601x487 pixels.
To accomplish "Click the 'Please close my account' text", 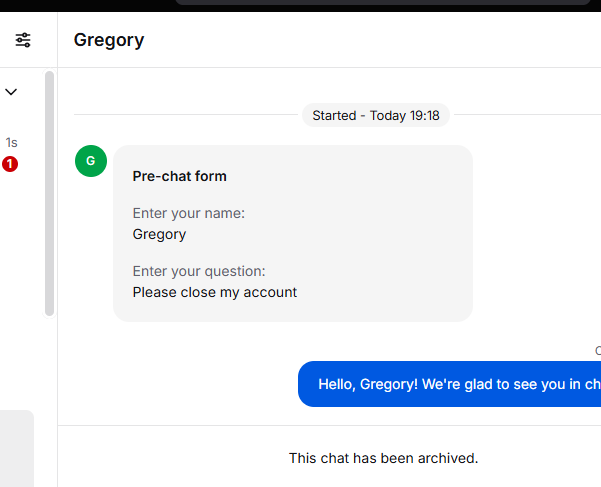I will [215, 292].
